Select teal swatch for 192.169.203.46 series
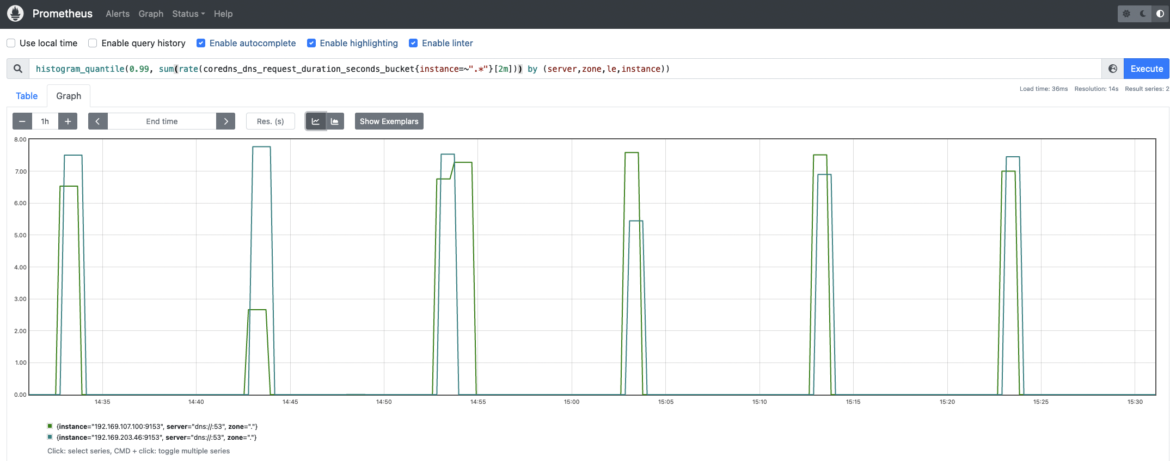This screenshot has width=1170, height=461. click(49, 436)
